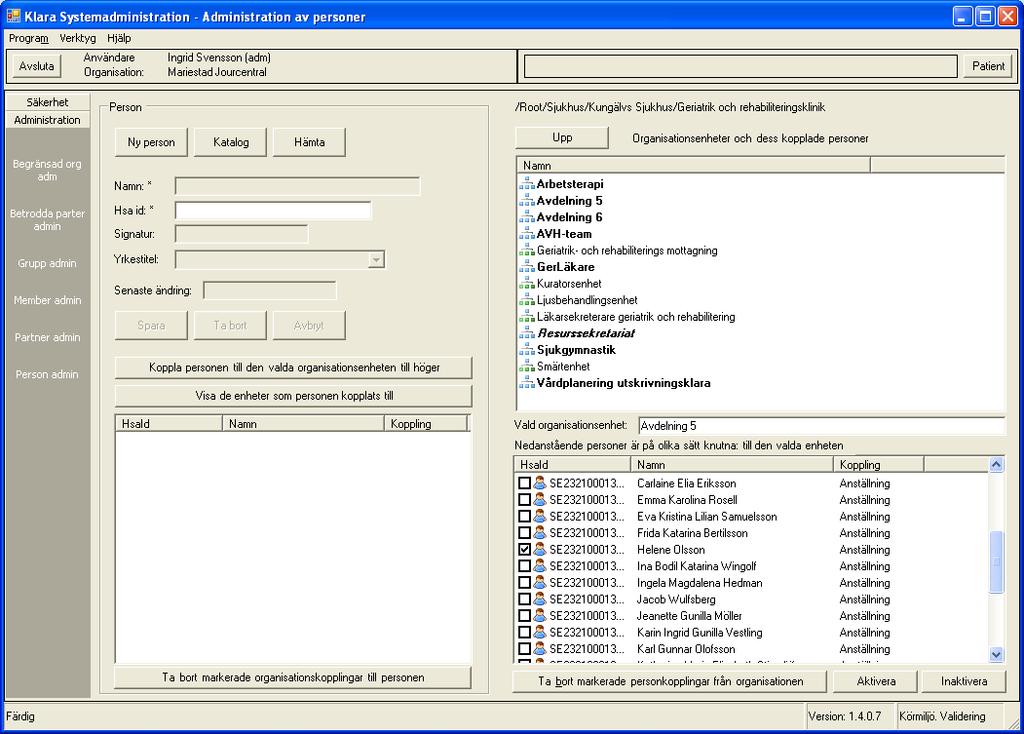Click the org unit icon beside Resurssekretariat
Viewport: 1024px width, 734px height.
tap(527, 333)
